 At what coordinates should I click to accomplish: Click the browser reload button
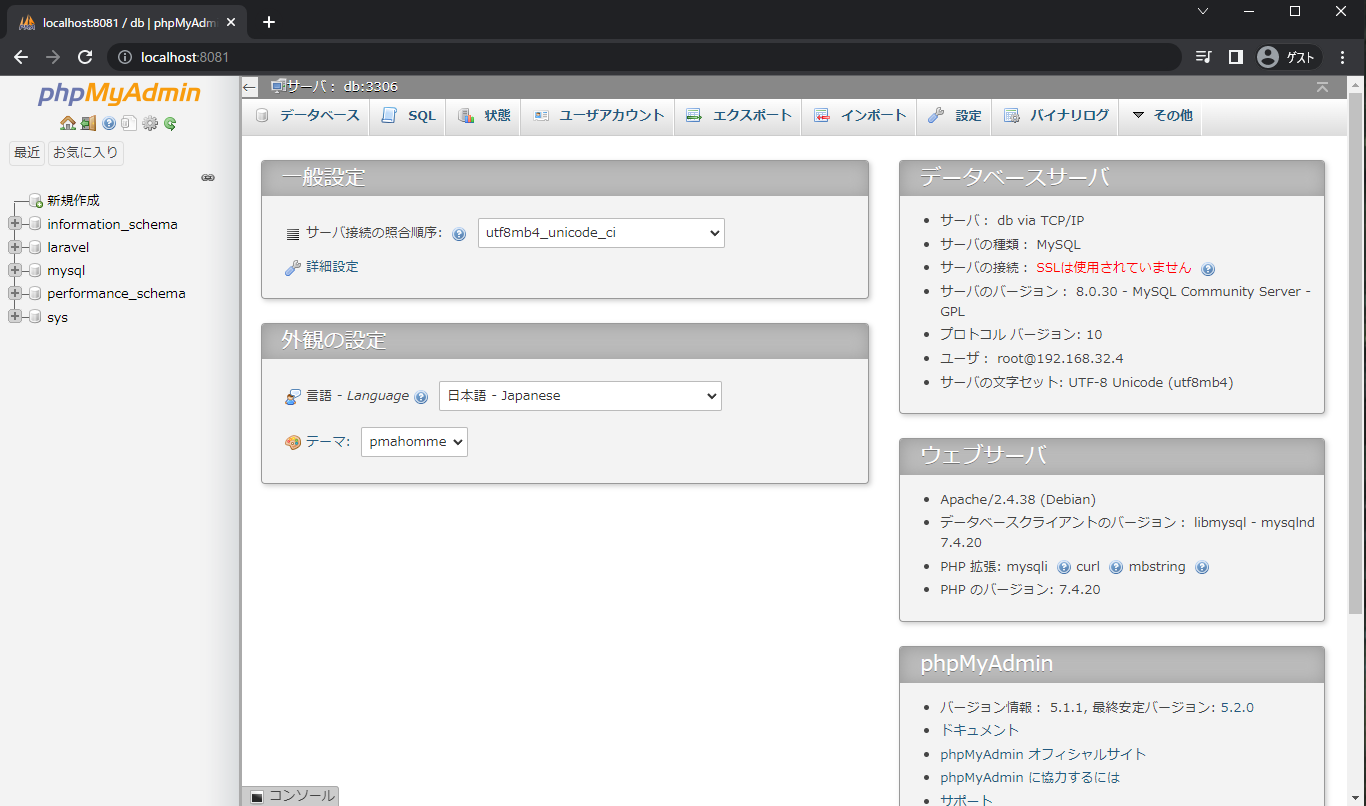pyautogui.click(x=85, y=57)
